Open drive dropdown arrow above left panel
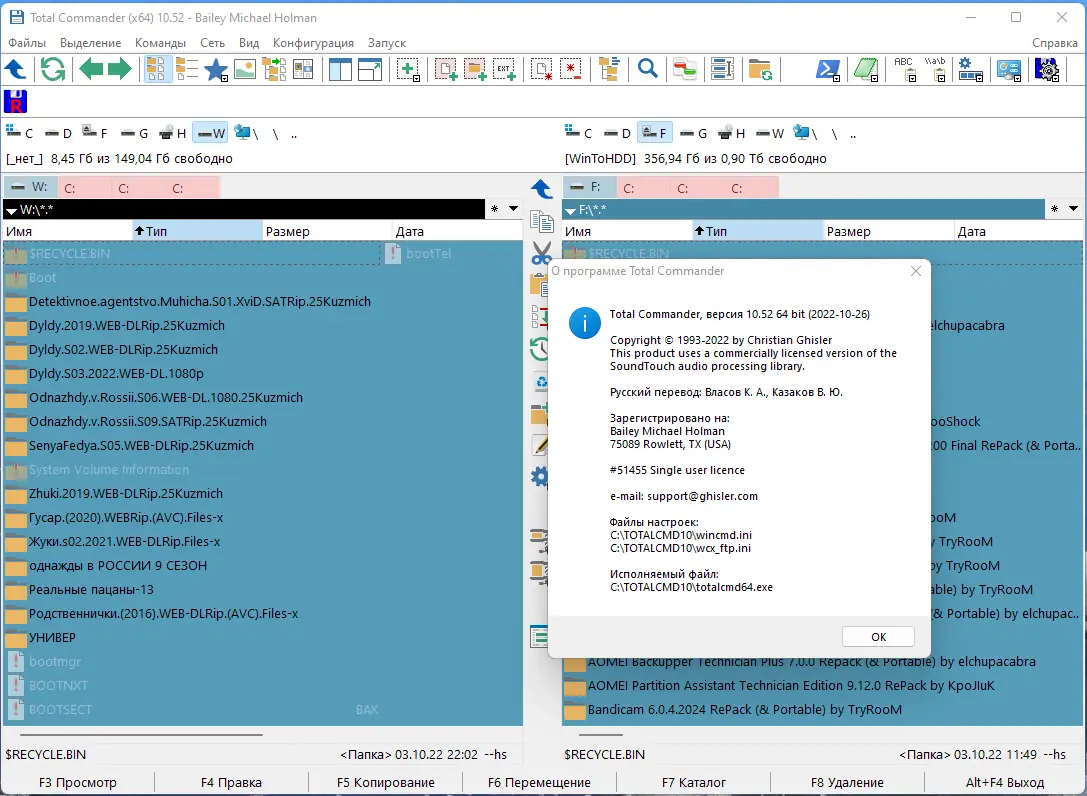Screen dimensions: 1087x796 tap(13, 210)
